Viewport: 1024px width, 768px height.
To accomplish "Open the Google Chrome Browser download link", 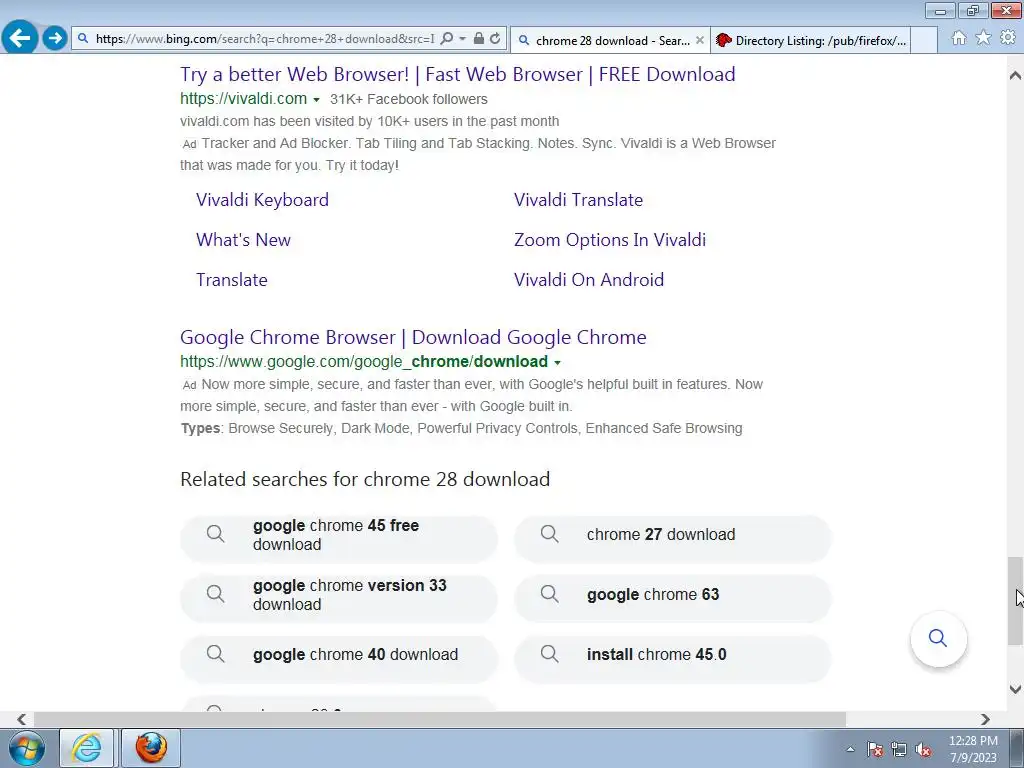I will 413,337.
